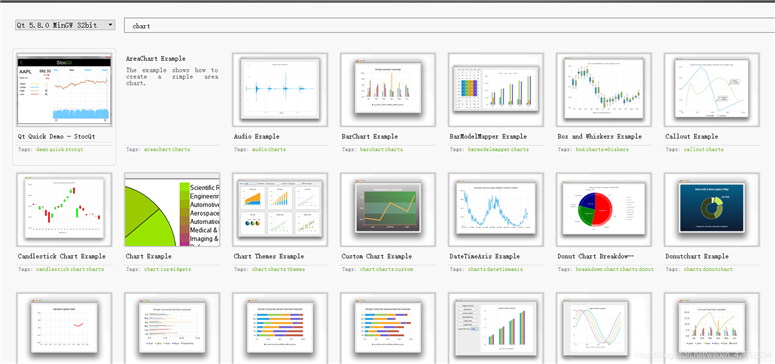Open the Qt Quick Demo StocQt thumbnail
Screen dimensions: 775x364
tap(64, 90)
